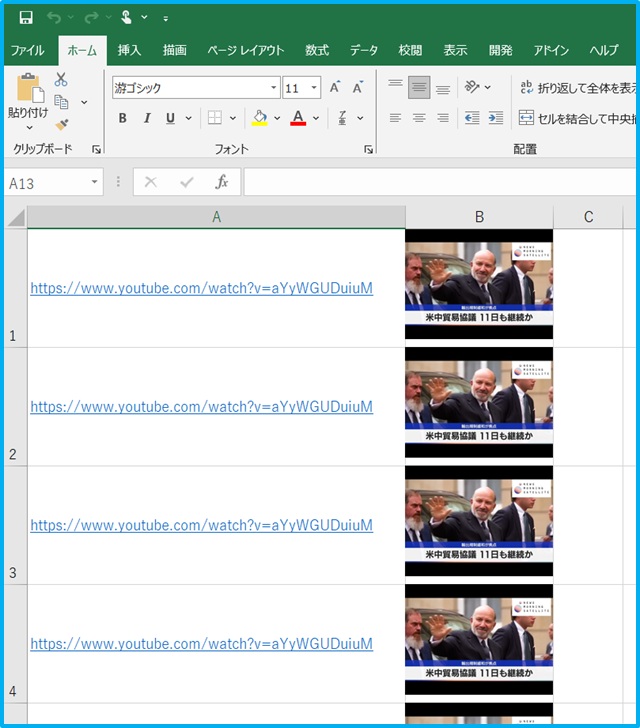
Task: Open the ファイル tab
Action: (x=28, y=50)
